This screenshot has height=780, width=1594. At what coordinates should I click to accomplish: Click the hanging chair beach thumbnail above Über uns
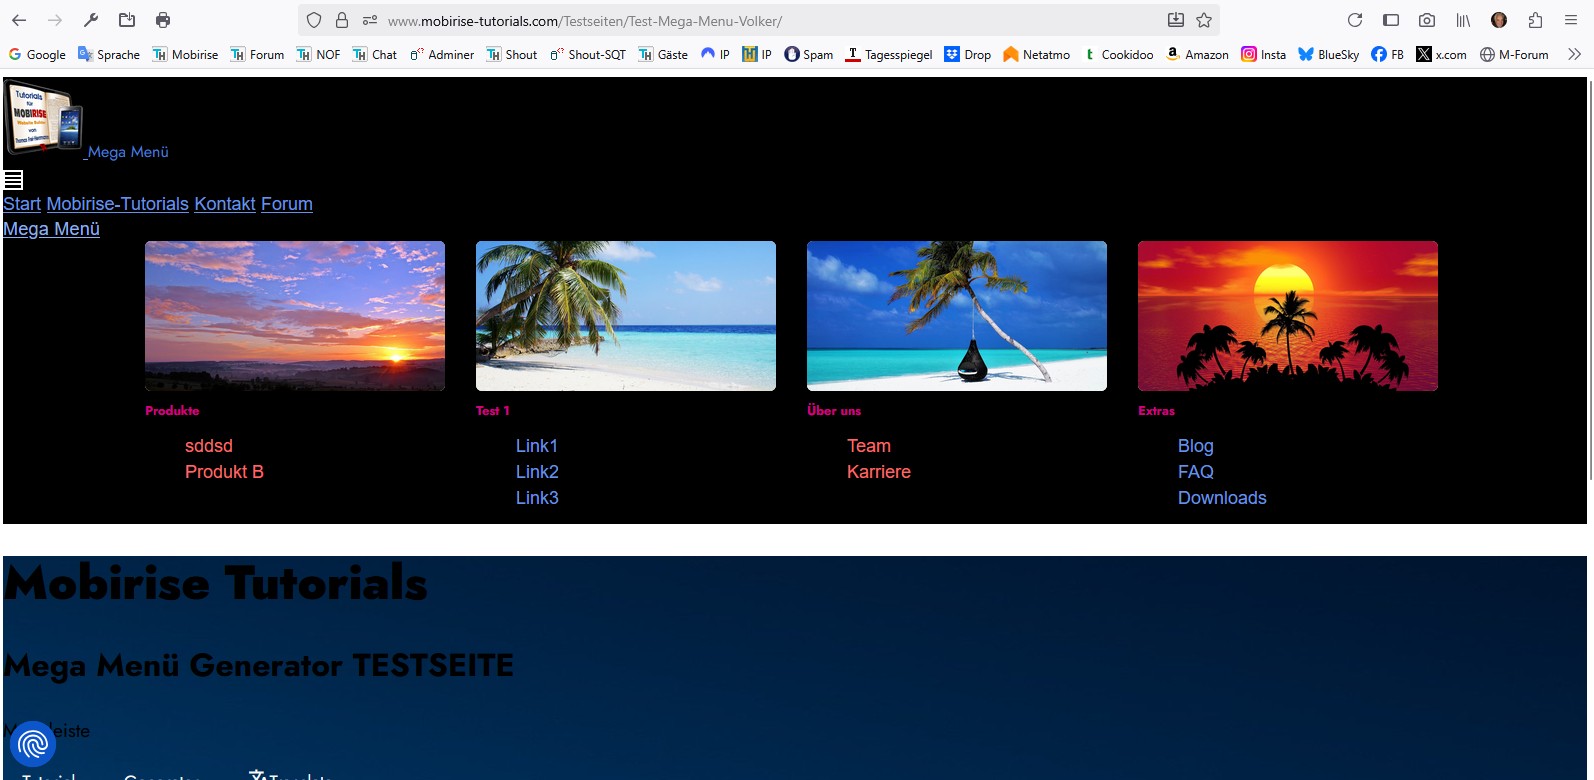pos(957,316)
